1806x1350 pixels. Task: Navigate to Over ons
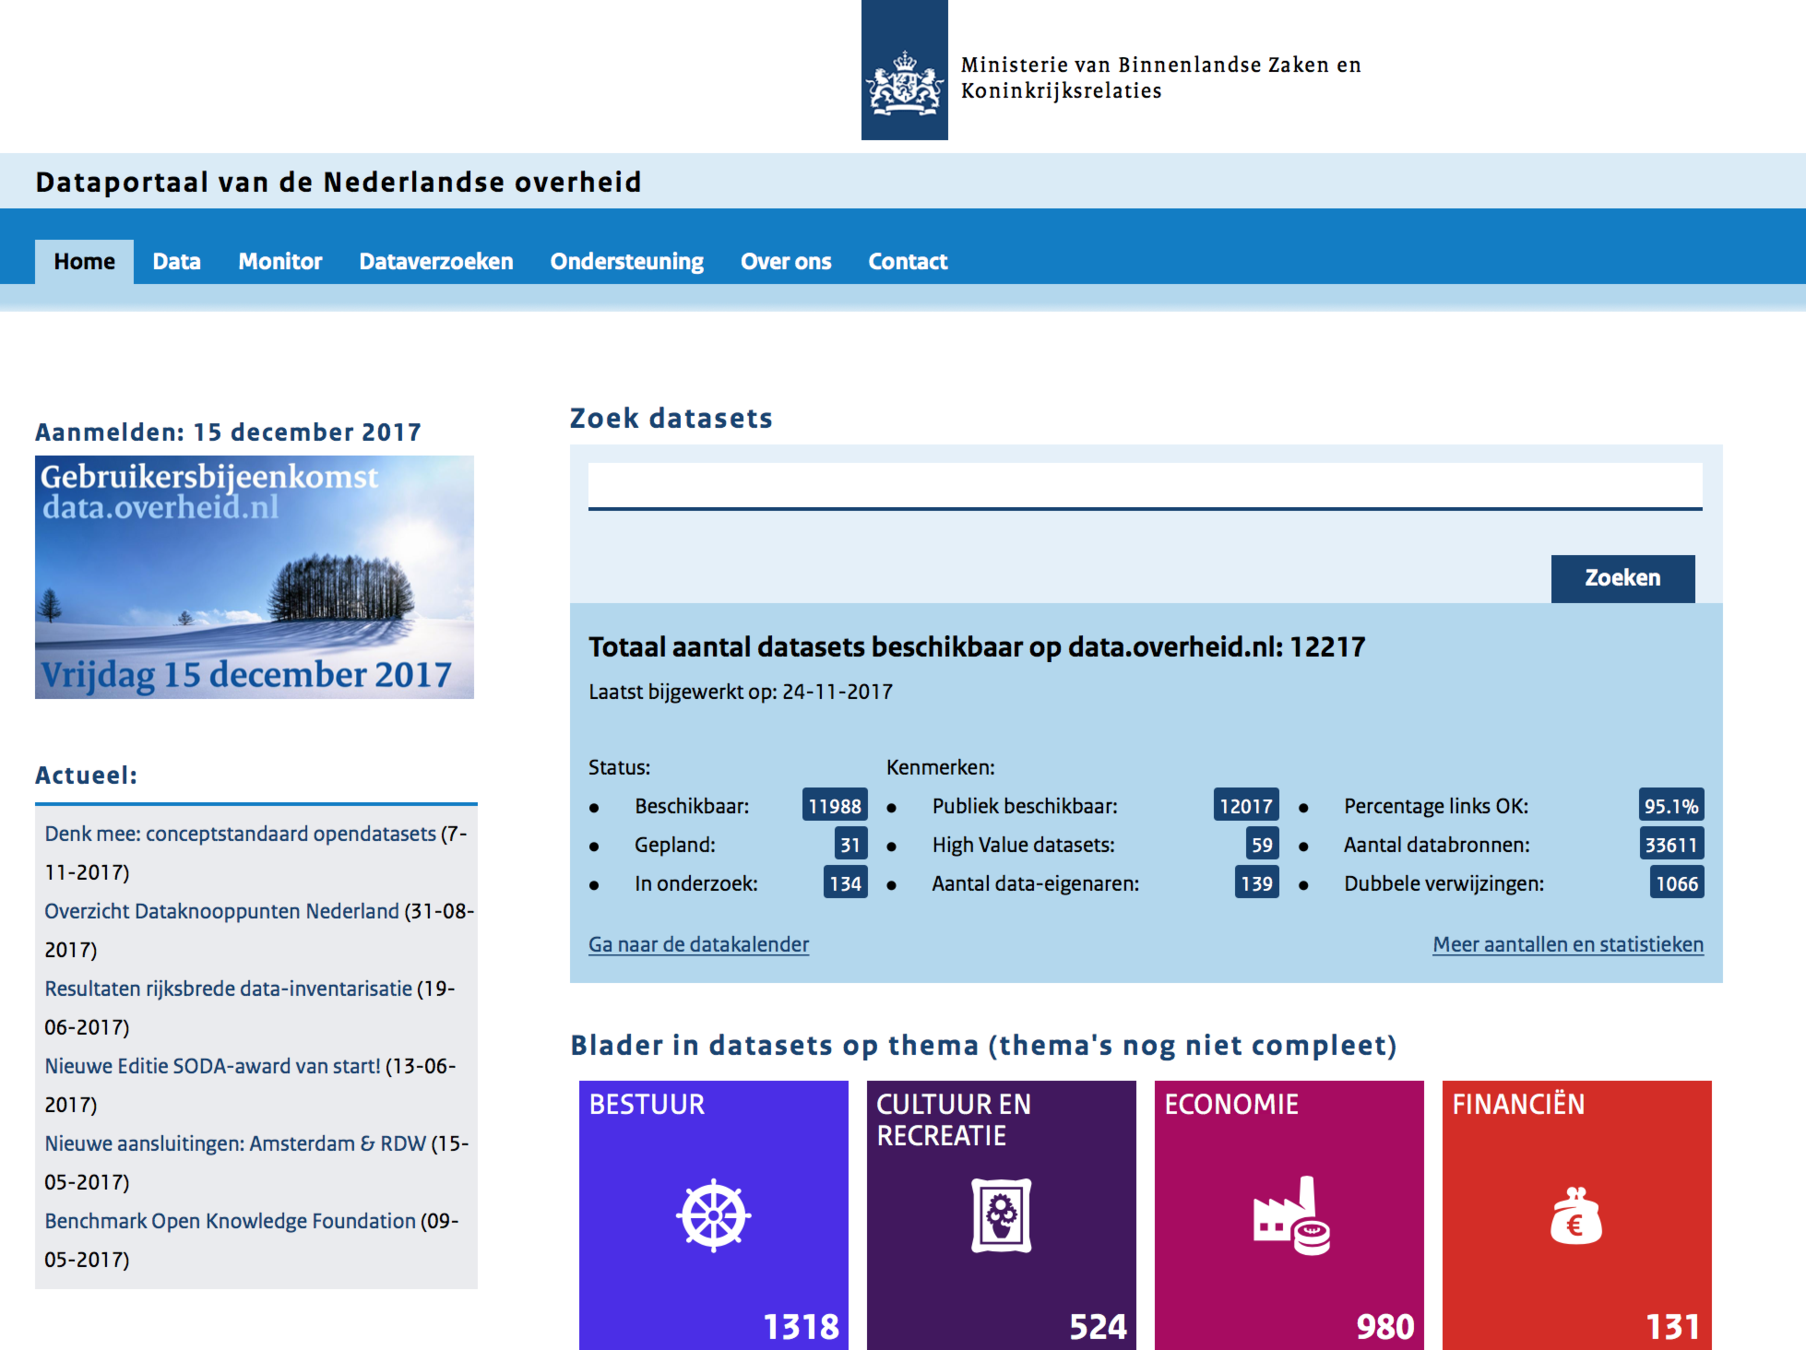(x=786, y=262)
